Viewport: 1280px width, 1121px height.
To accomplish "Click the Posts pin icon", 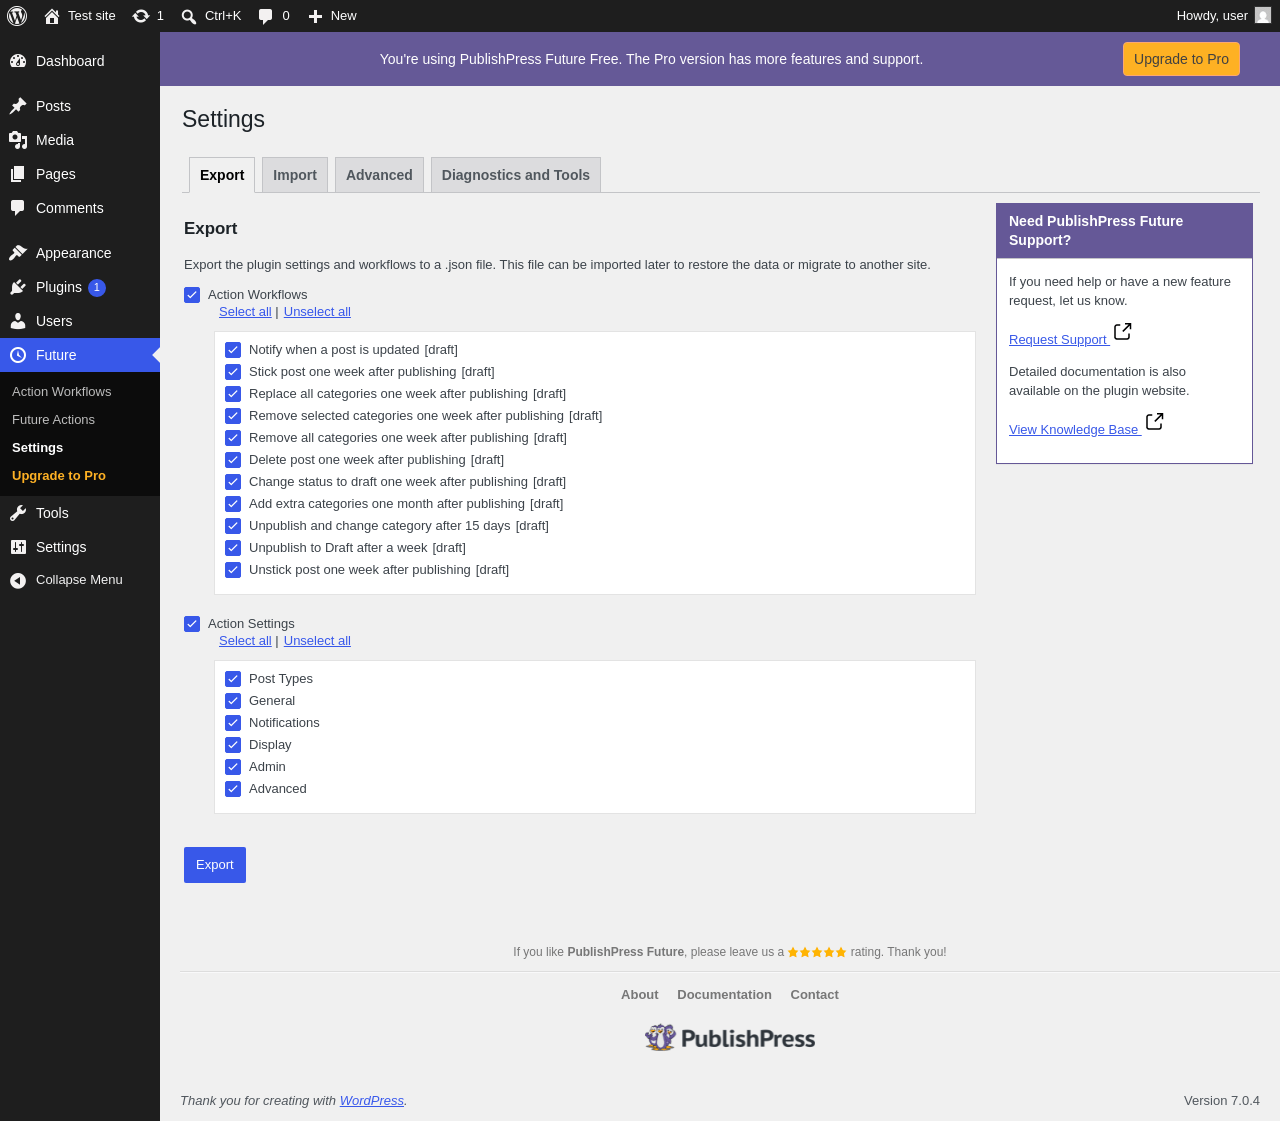I will (x=18, y=106).
